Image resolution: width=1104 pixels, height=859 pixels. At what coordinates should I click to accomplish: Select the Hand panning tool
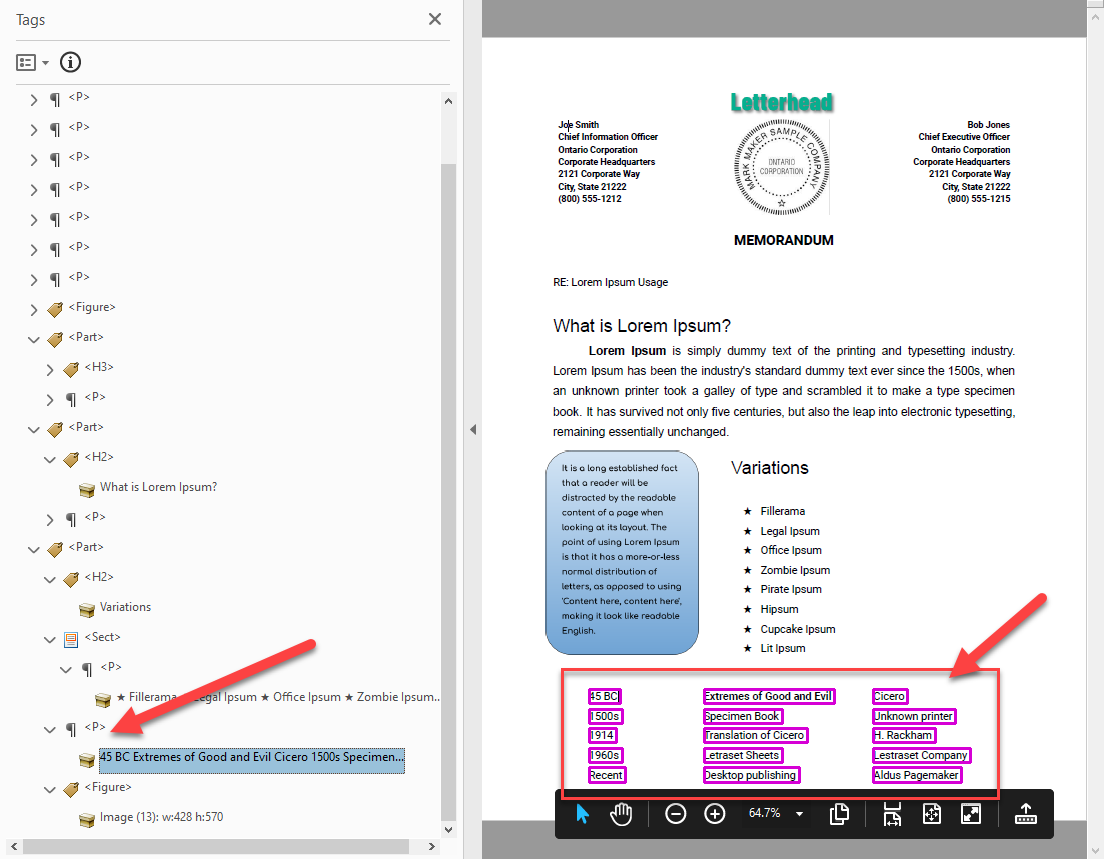click(621, 814)
